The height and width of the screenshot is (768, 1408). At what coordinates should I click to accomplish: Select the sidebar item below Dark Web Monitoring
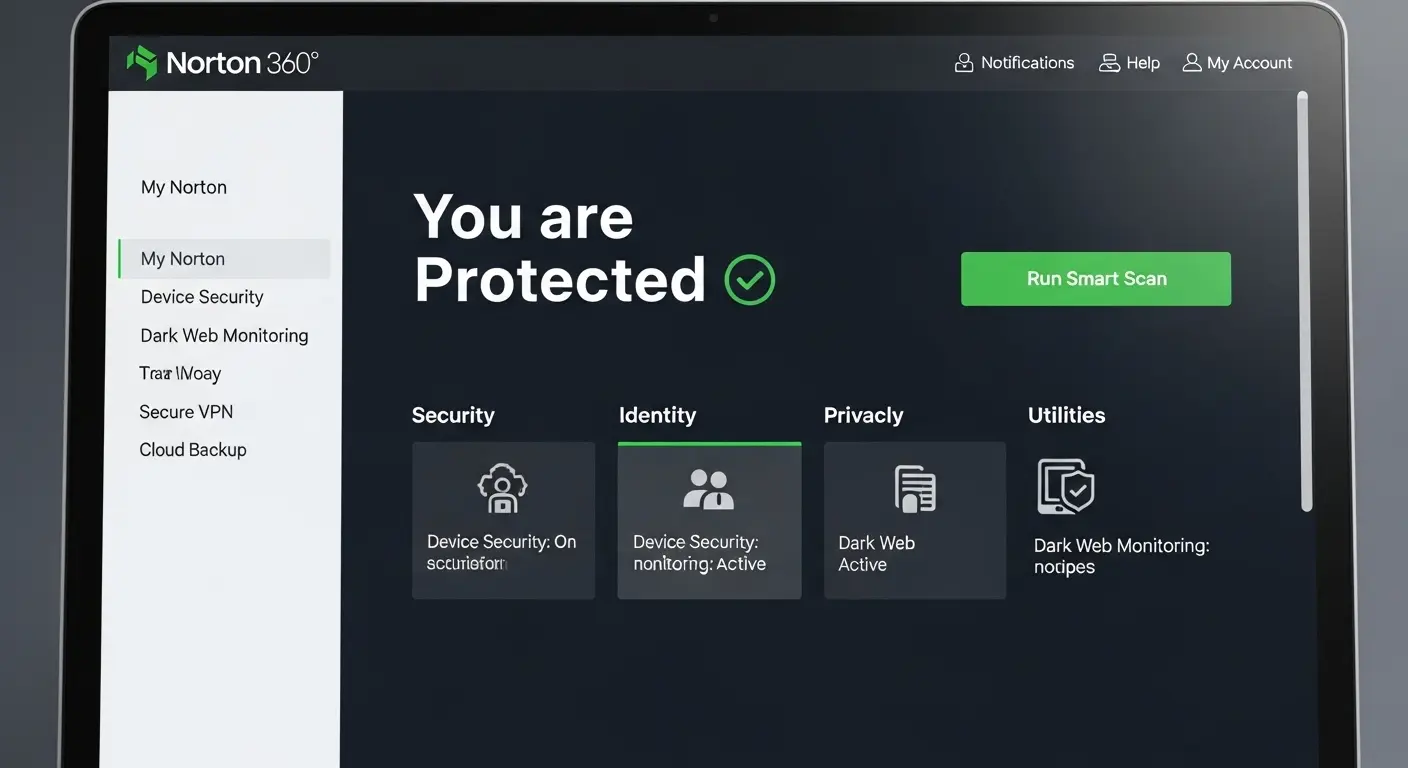[180, 374]
